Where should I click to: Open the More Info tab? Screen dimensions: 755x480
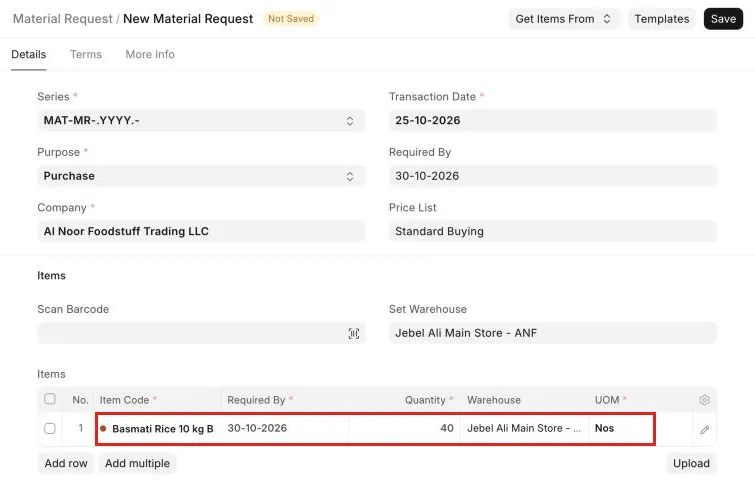pos(150,54)
